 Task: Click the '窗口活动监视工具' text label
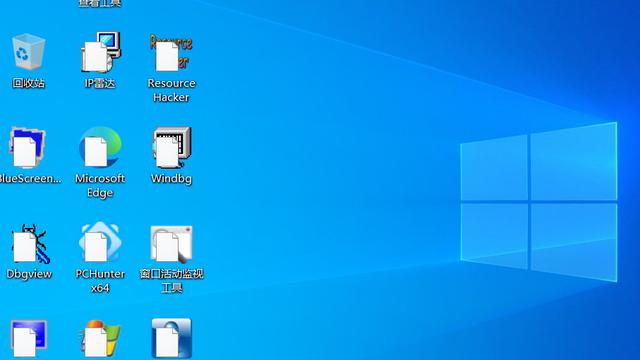click(171, 281)
